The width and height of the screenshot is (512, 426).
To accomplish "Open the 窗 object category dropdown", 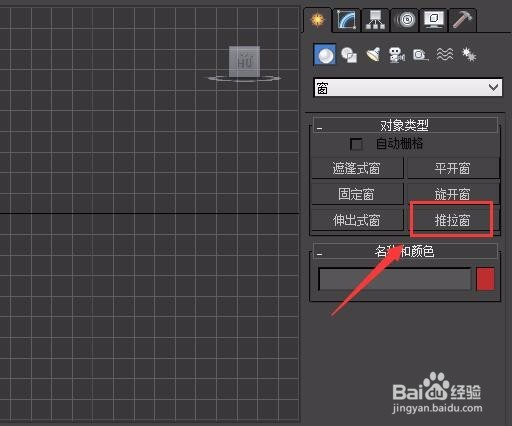I will (x=408, y=88).
